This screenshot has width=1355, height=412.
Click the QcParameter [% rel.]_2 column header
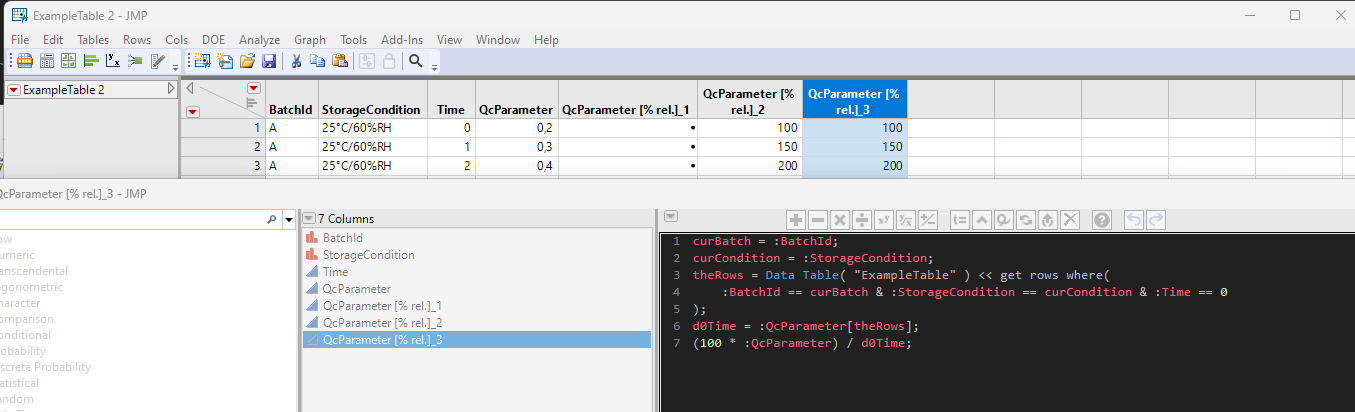coord(748,99)
